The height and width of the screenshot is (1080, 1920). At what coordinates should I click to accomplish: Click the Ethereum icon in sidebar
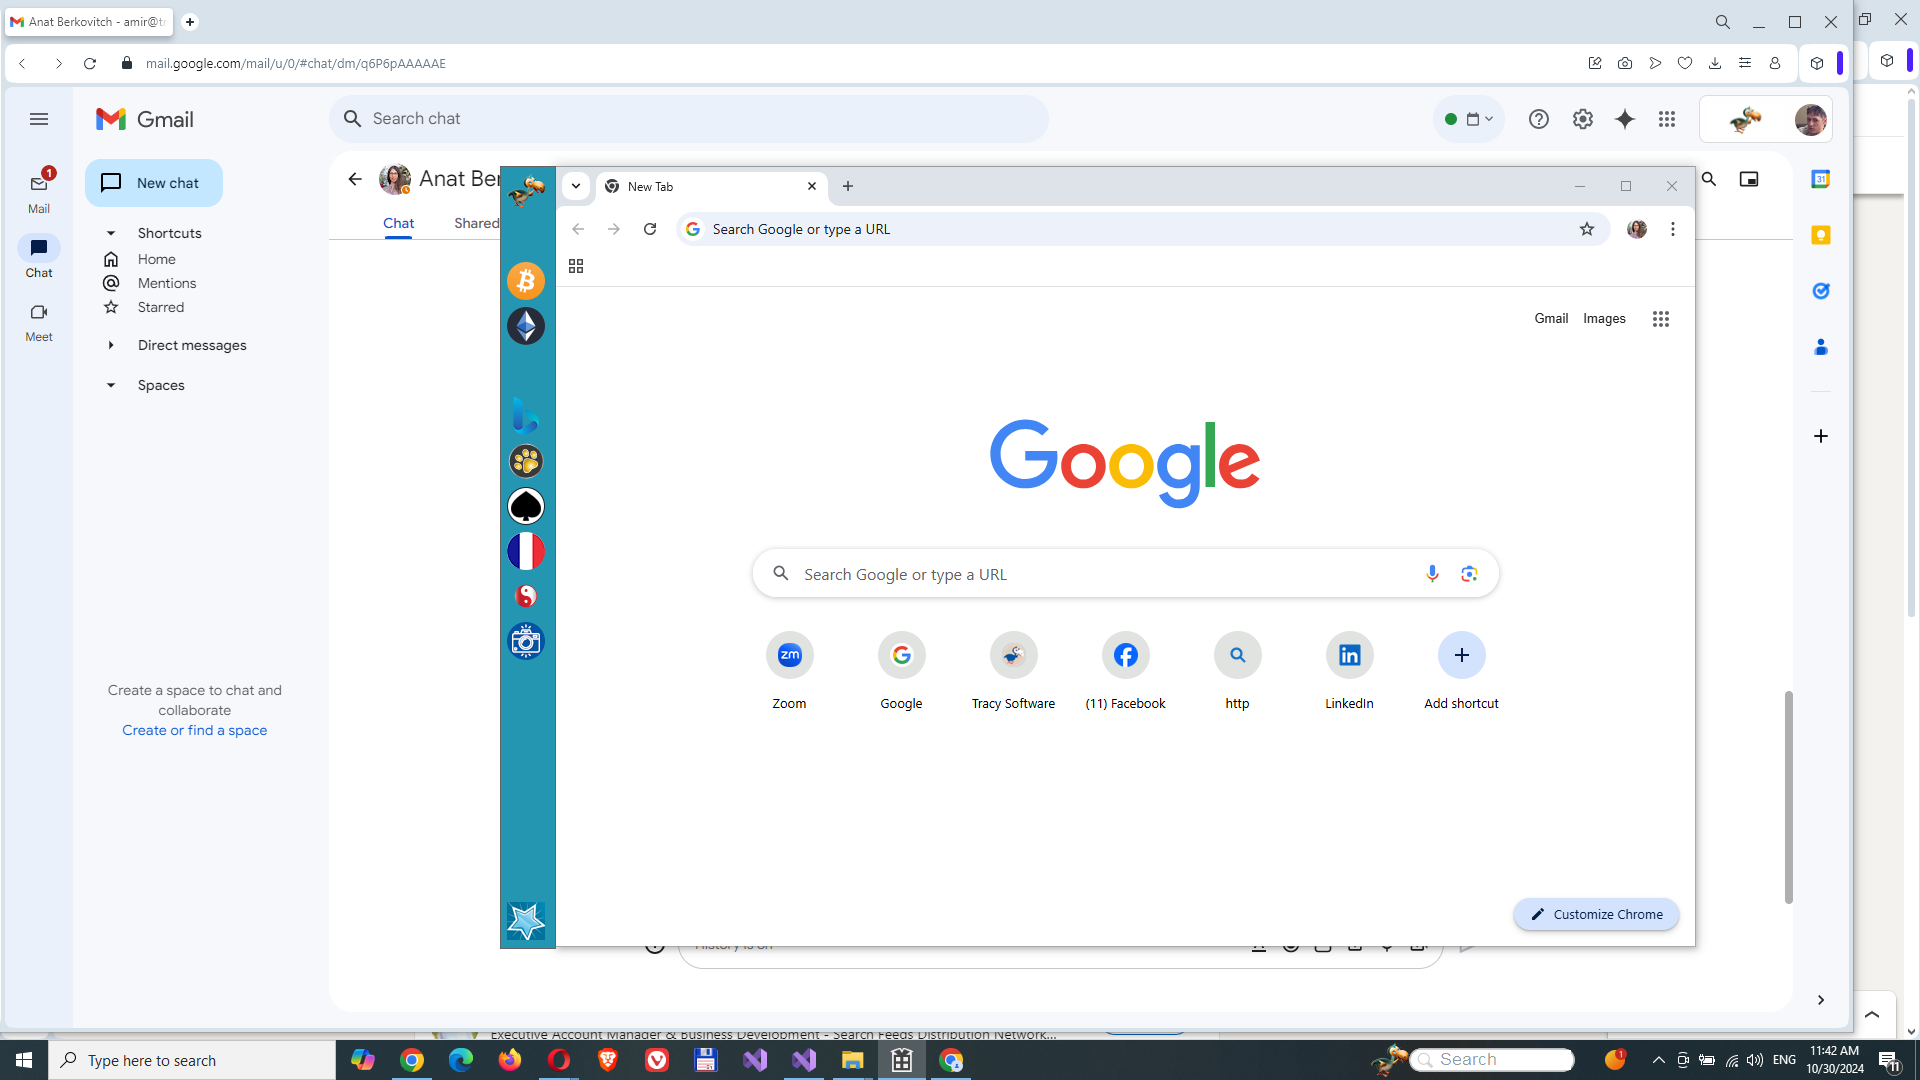click(x=526, y=326)
